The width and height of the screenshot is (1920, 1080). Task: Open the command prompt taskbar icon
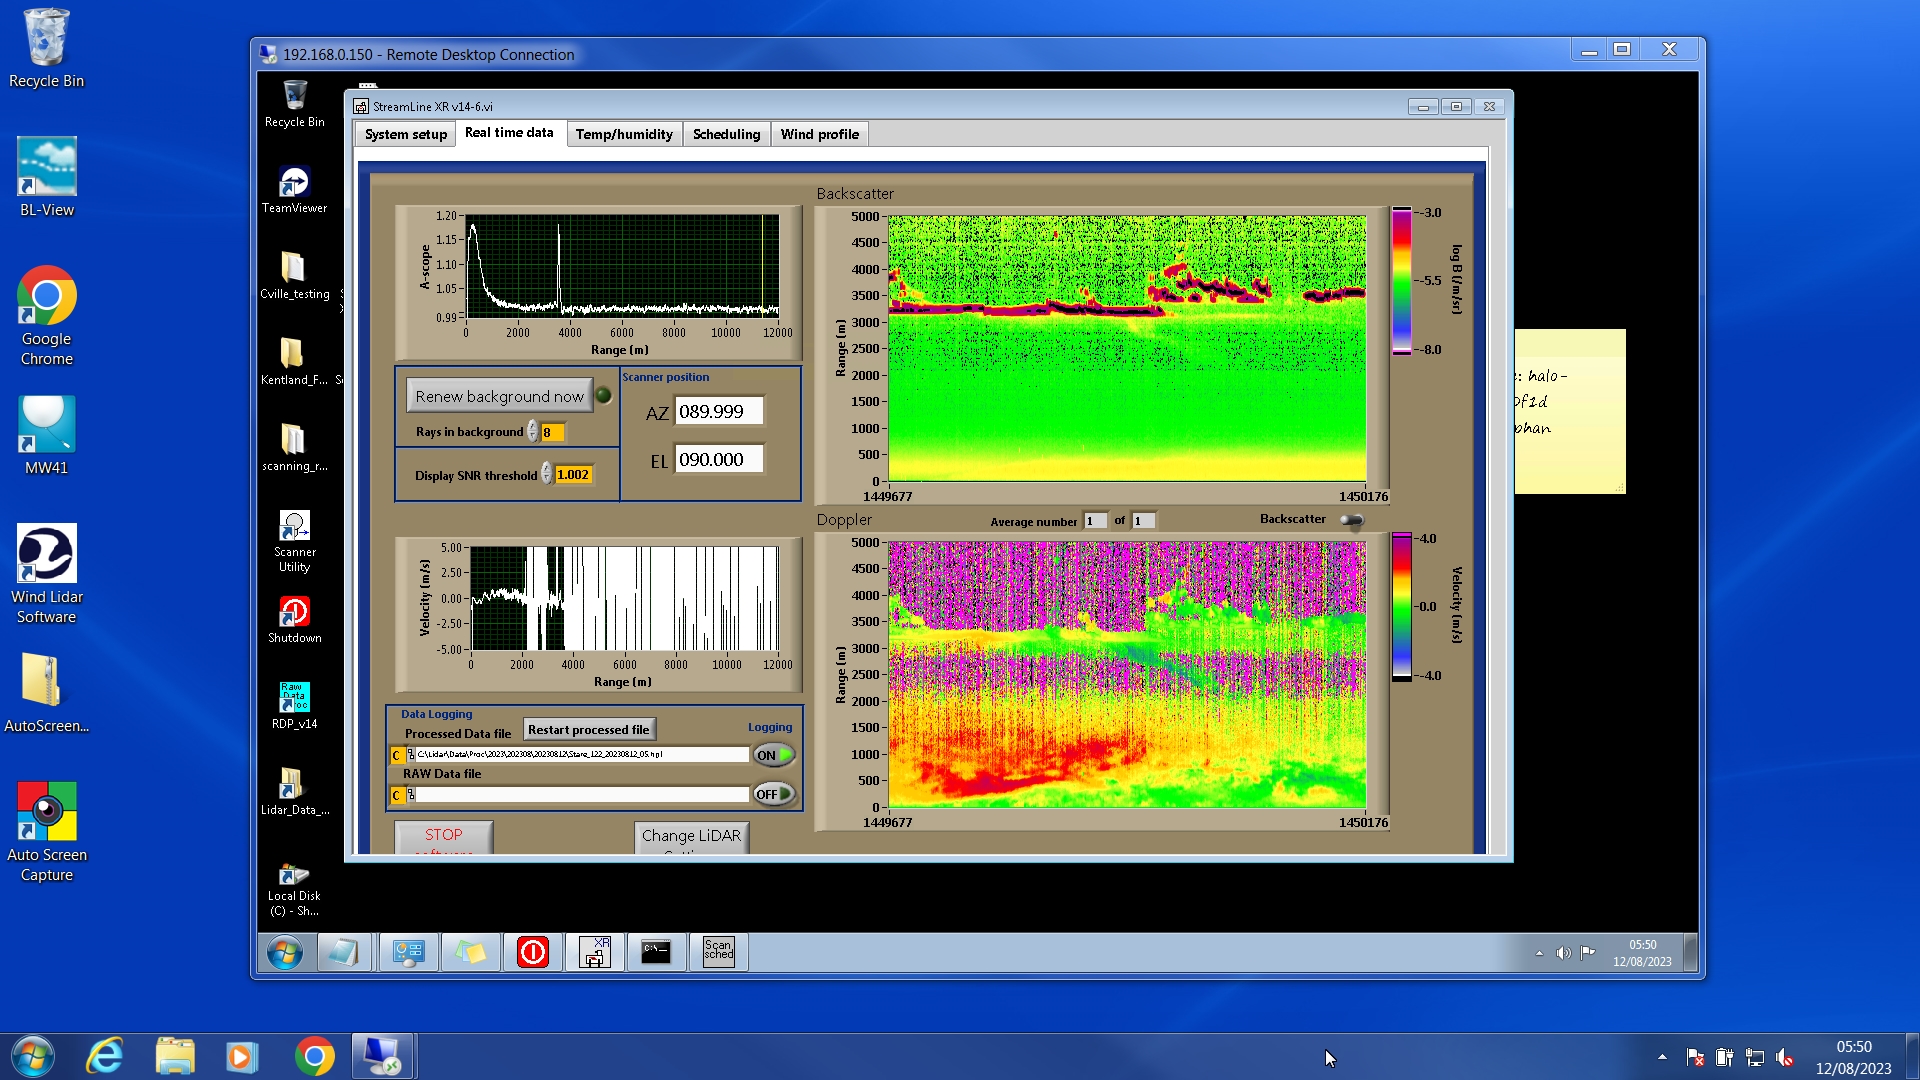[x=656, y=952]
